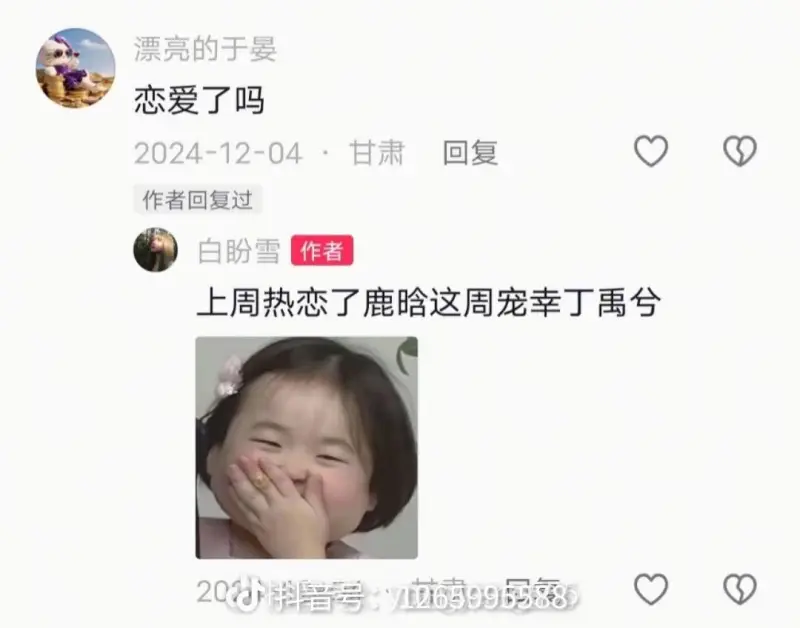Reply to the 漂亮的于晏 comment via 回复
The width and height of the screenshot is (800, 628).
click(470, 153)
